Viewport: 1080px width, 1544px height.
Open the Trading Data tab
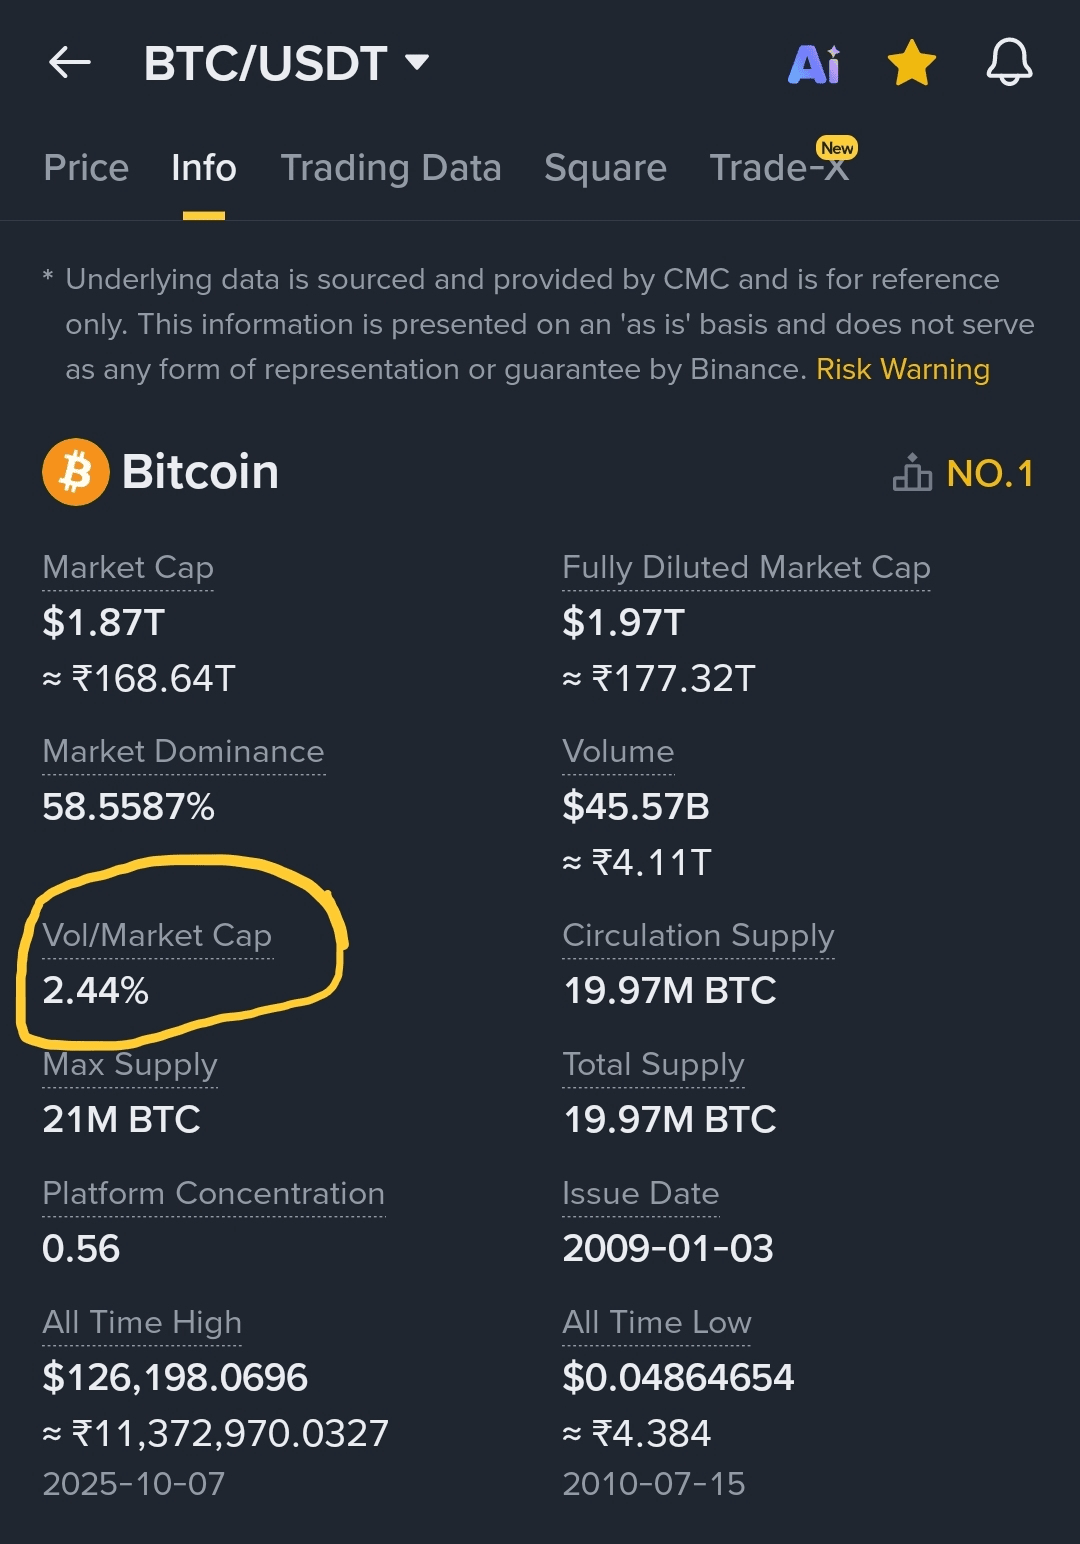click(391, 168)
